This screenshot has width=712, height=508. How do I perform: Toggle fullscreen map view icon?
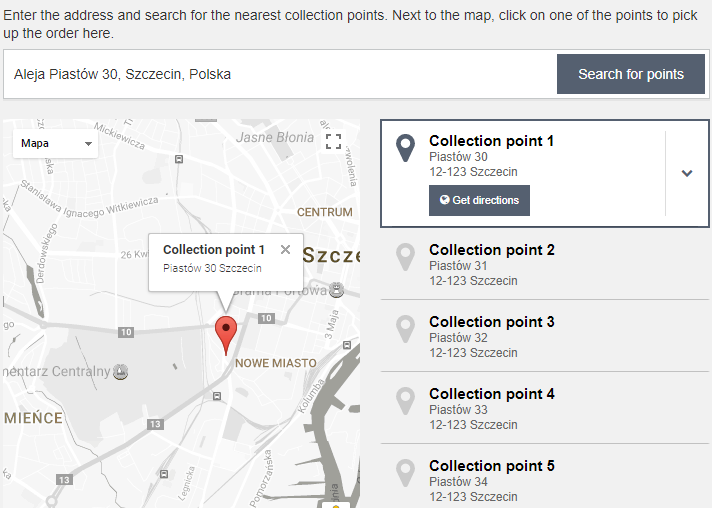[x=333, y=142]
